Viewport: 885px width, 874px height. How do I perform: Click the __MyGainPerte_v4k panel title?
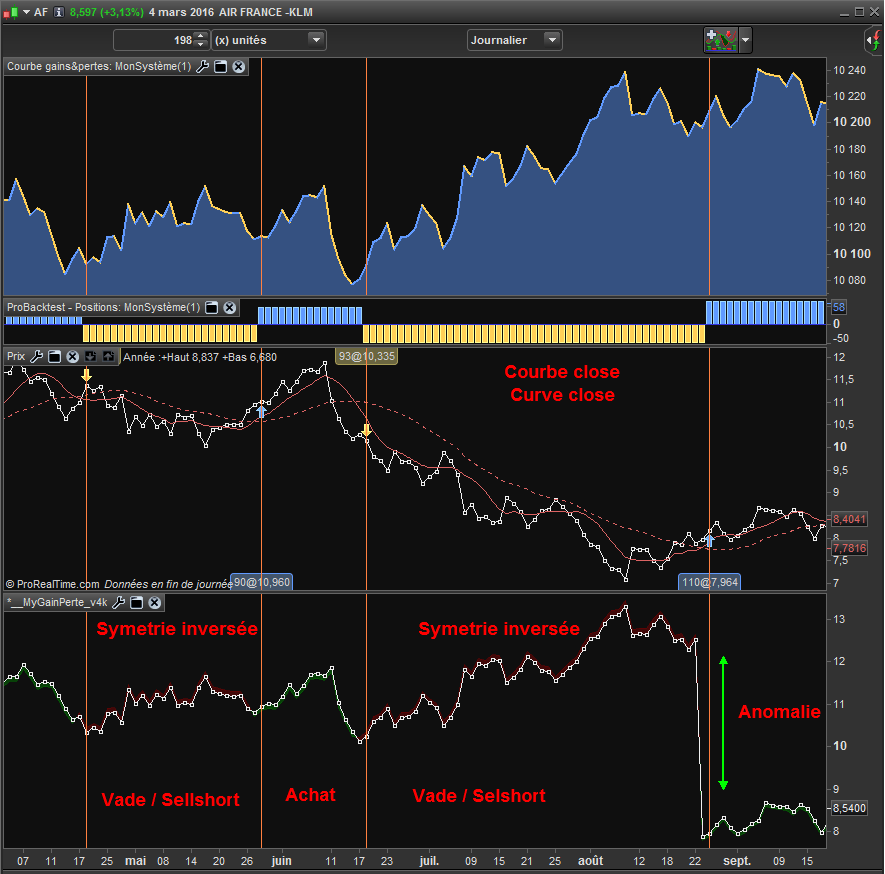(x=57, y=603)
